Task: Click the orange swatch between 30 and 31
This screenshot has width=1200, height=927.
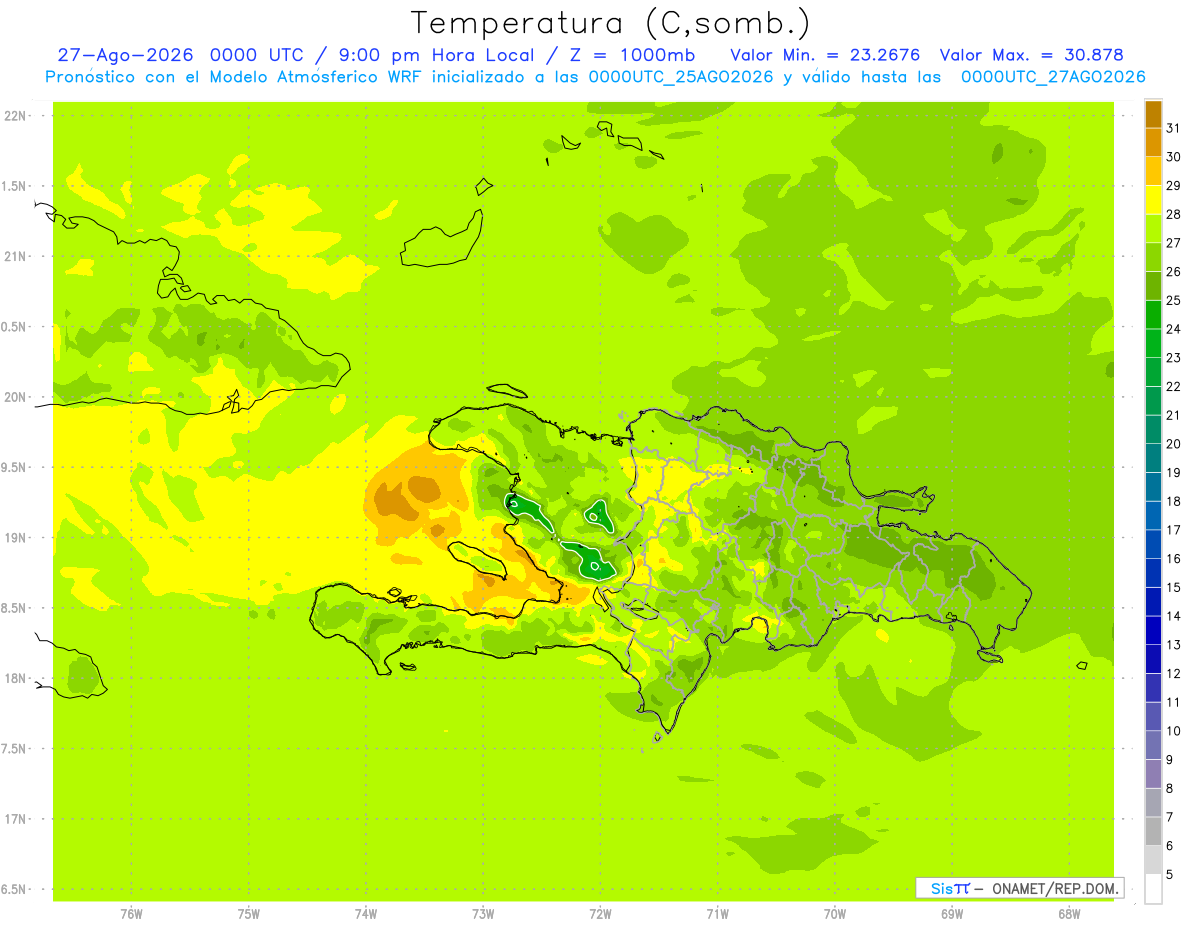Action: coord(1153,142)
